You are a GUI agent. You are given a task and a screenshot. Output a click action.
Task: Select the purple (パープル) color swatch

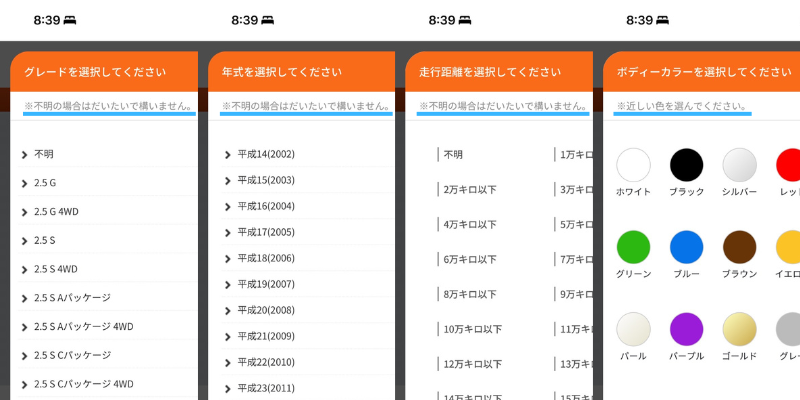686,329
